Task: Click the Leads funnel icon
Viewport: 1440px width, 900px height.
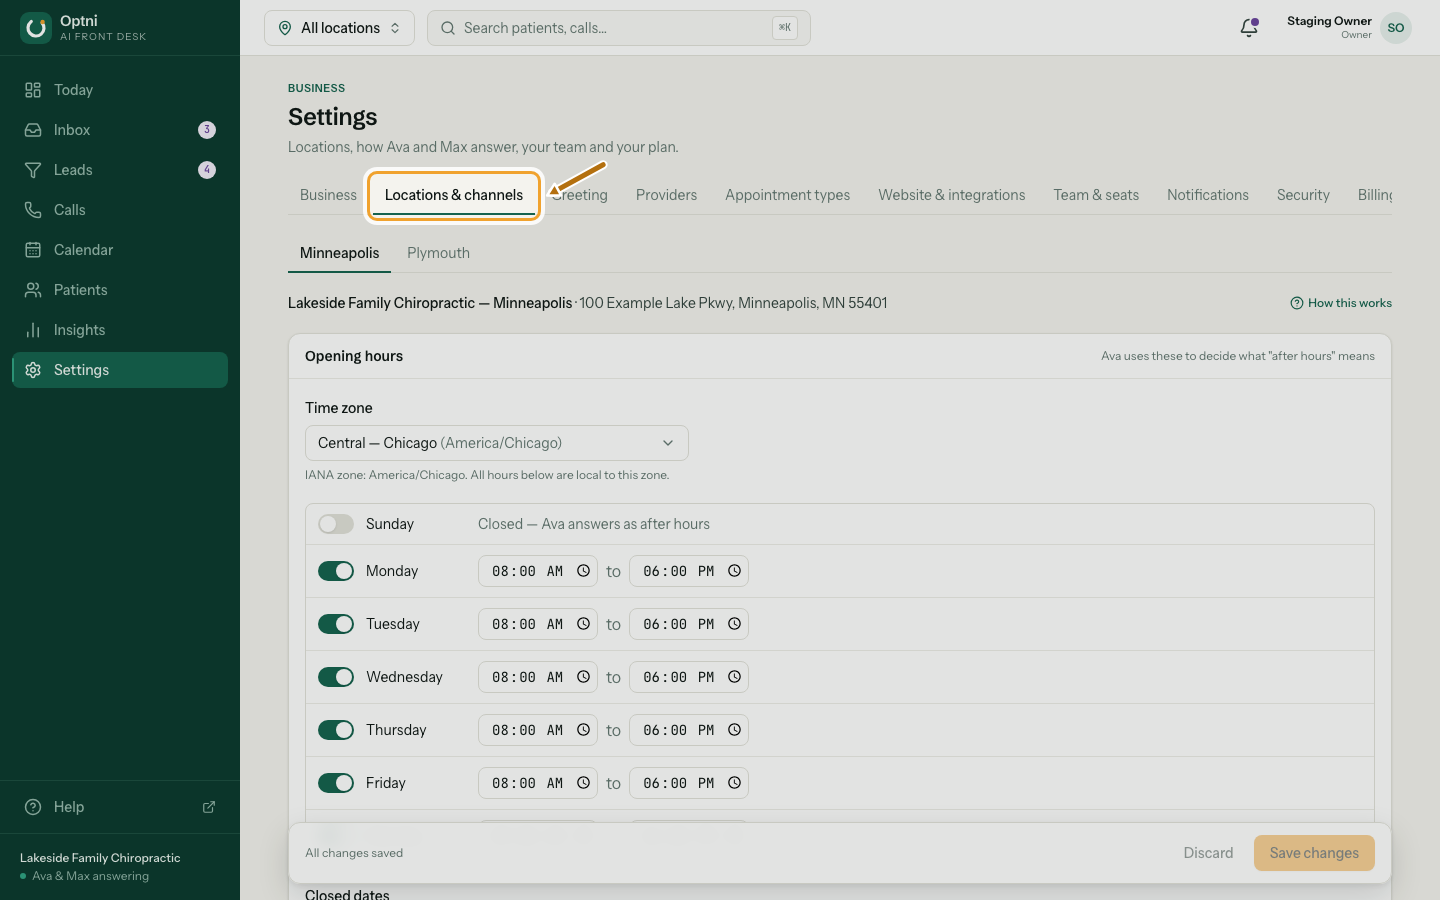Action: (33, 170)
